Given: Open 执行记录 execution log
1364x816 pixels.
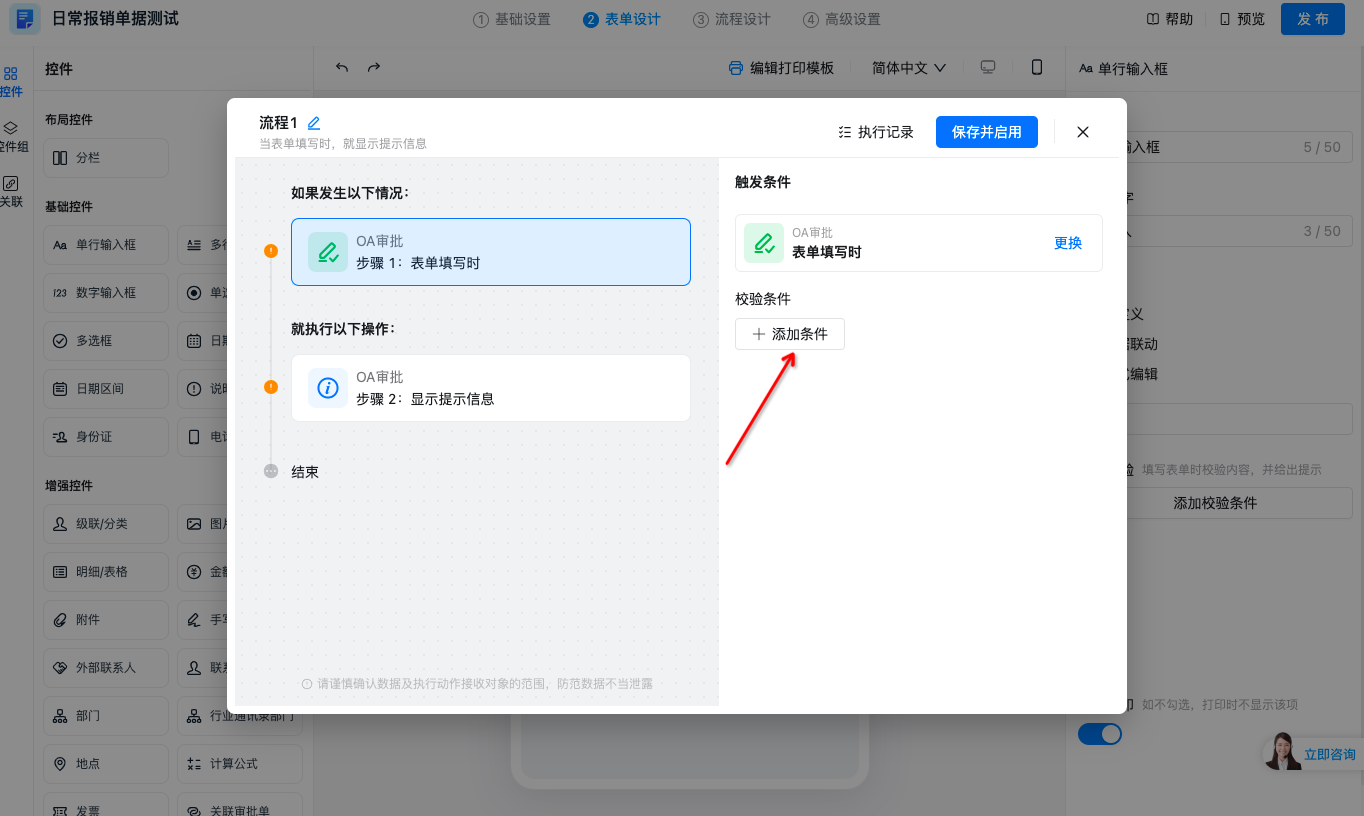Looking at the screenshot, I should point(876,132).
